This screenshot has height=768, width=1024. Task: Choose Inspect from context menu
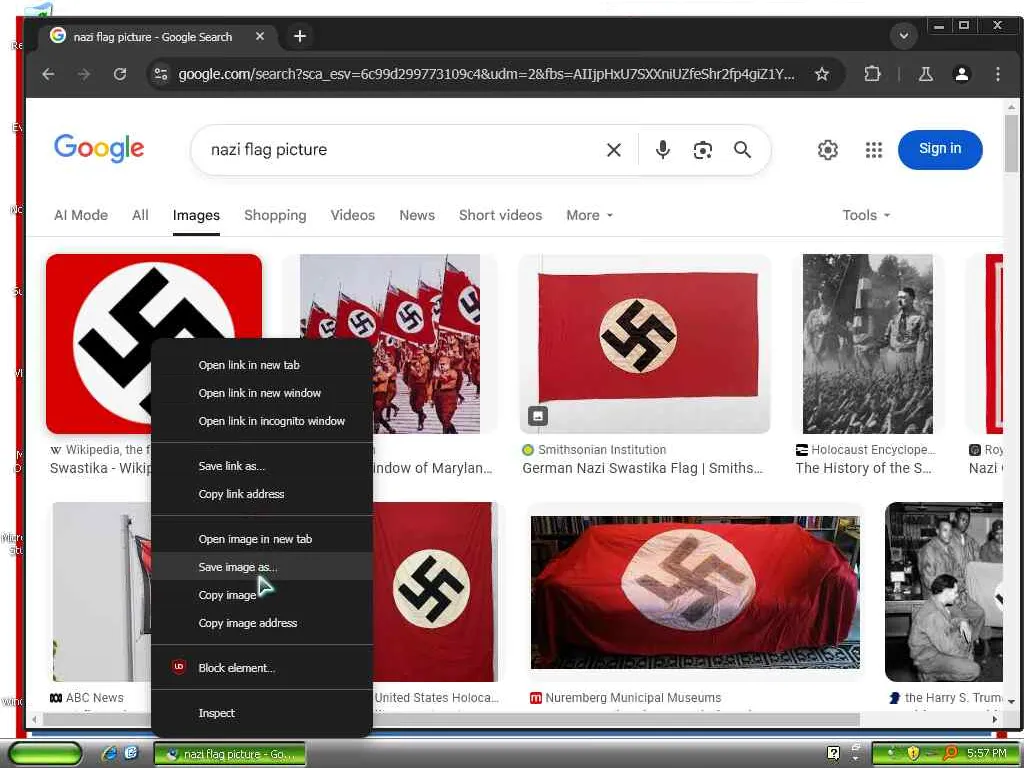coord(262,713)
